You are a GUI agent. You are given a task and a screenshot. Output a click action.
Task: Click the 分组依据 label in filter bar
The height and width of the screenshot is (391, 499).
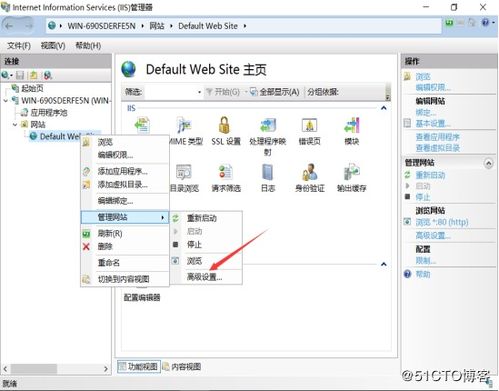click(x=323, y=92)
